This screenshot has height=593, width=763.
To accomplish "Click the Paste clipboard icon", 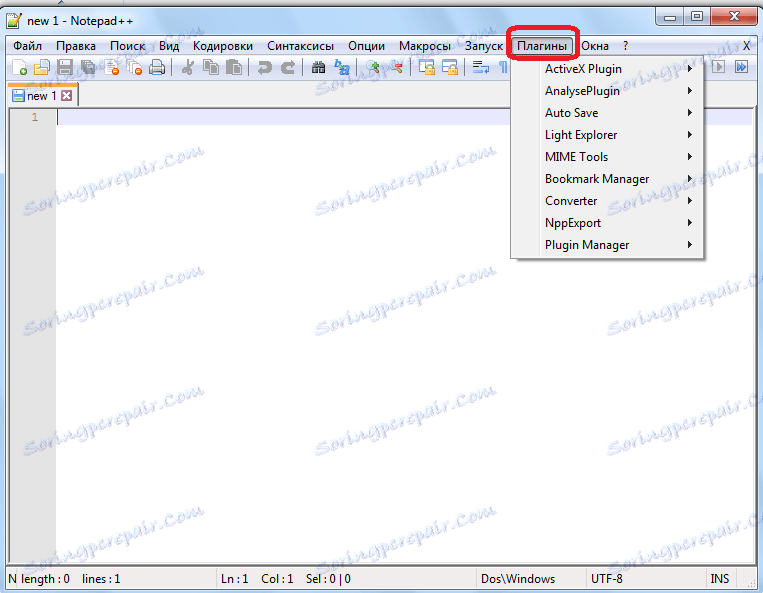I will tap(234, 67).
